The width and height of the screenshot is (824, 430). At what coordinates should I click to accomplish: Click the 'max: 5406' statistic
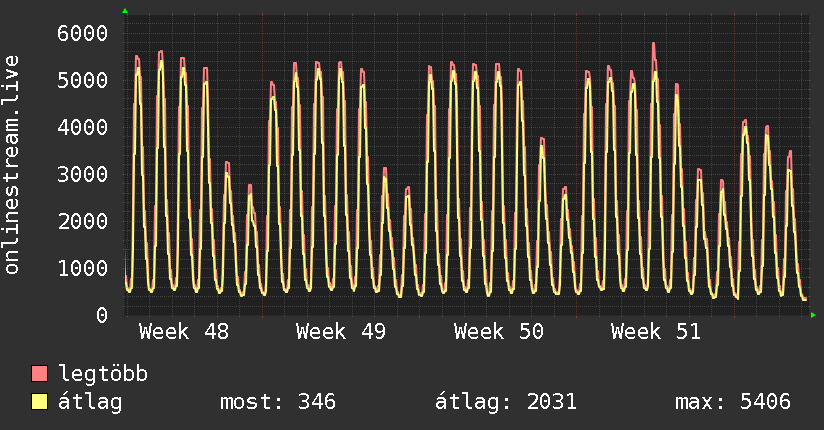[733, 402]
